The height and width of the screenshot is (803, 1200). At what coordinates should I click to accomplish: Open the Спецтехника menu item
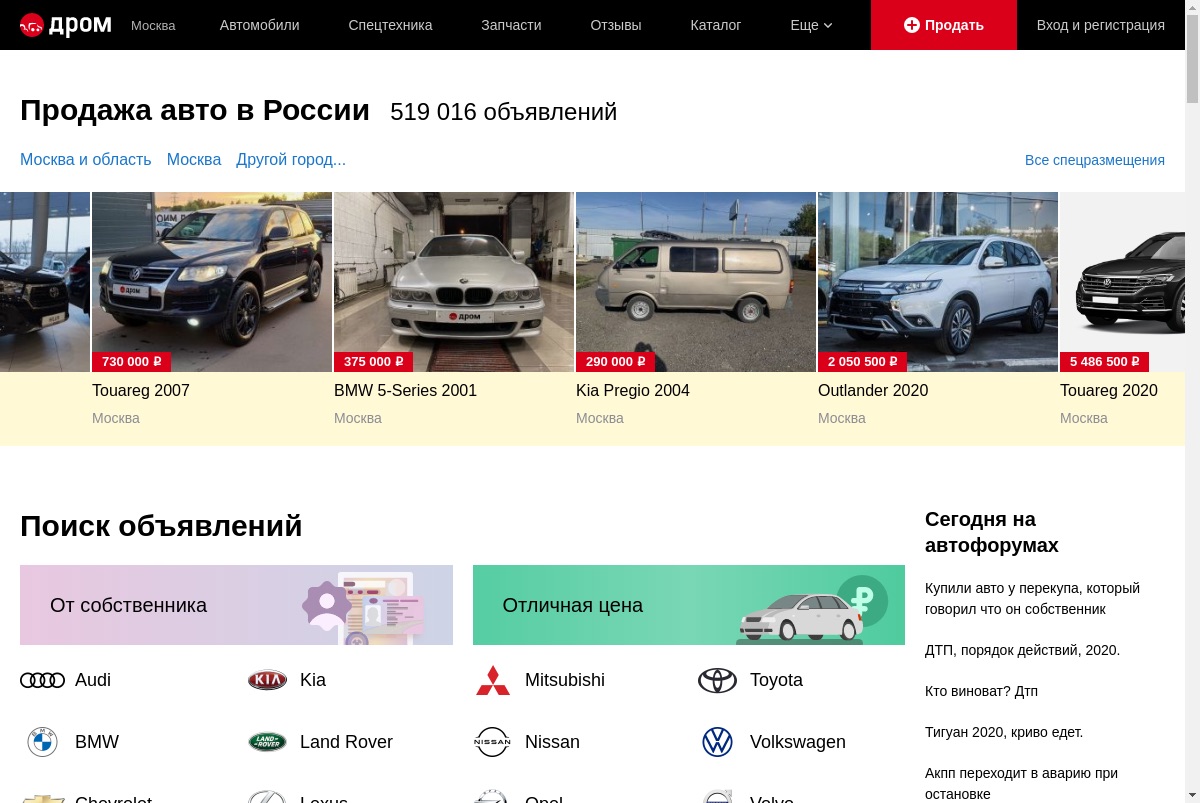390,25
